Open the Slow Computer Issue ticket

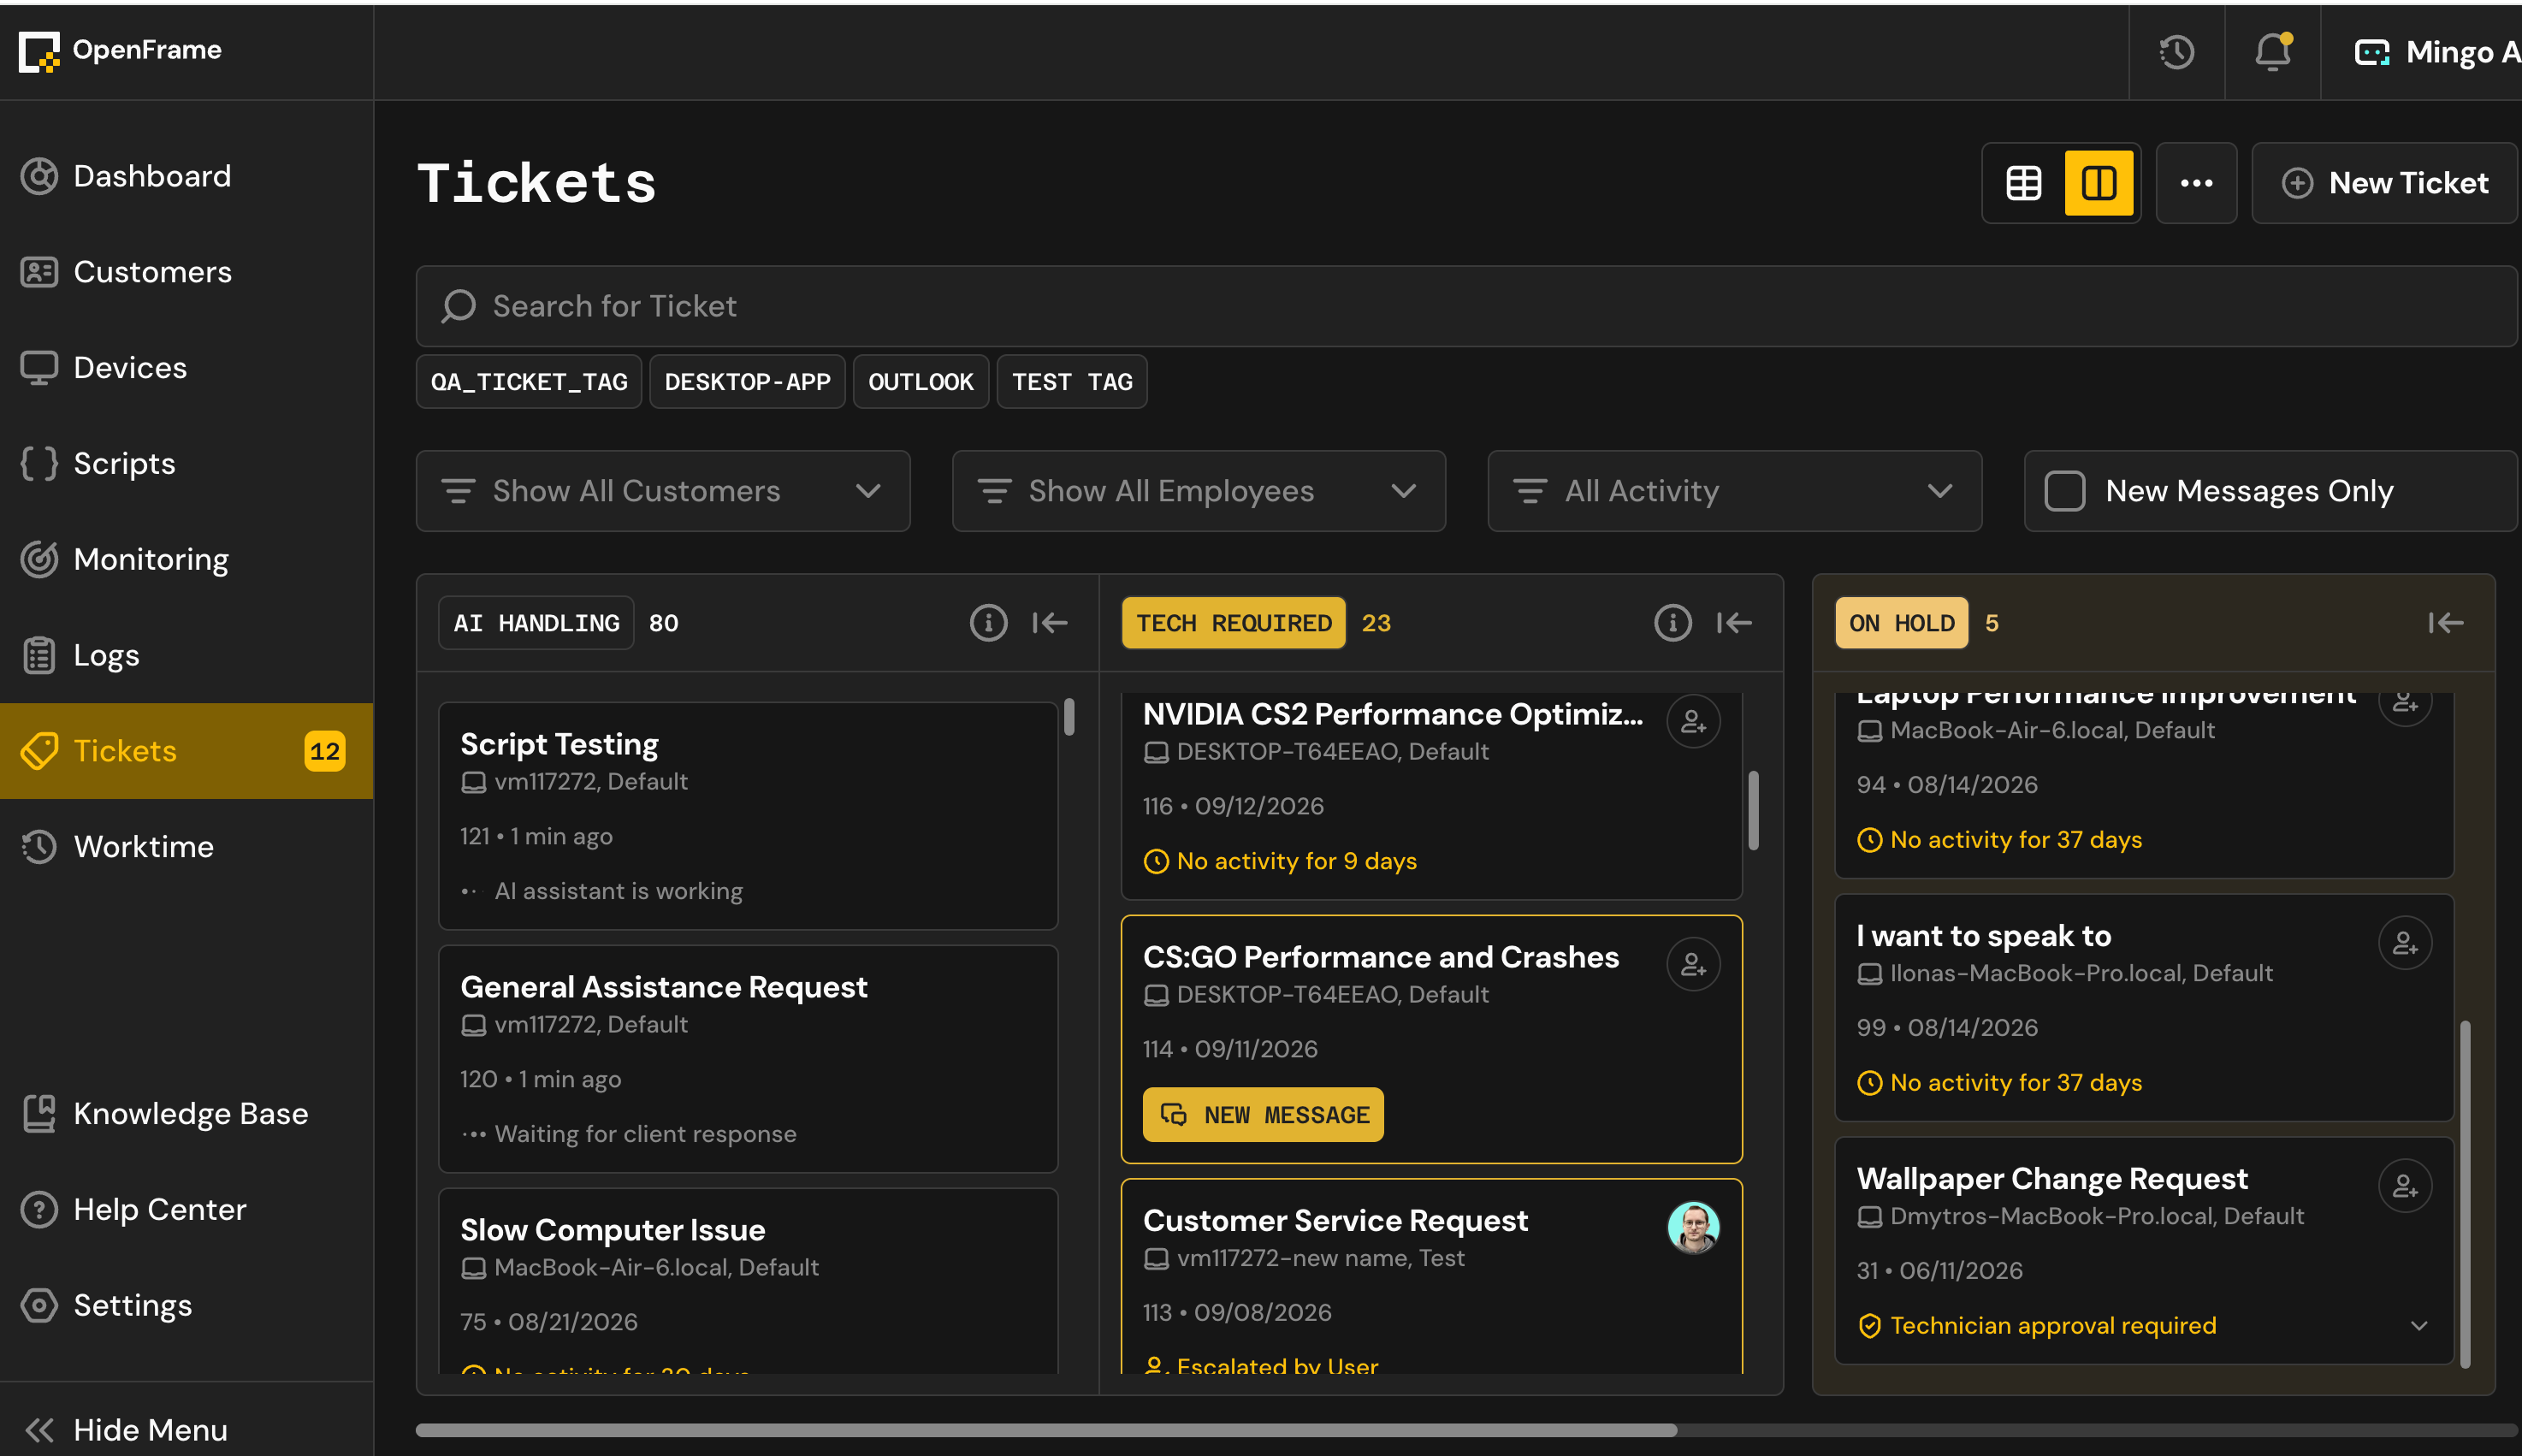pos(747,1281)
